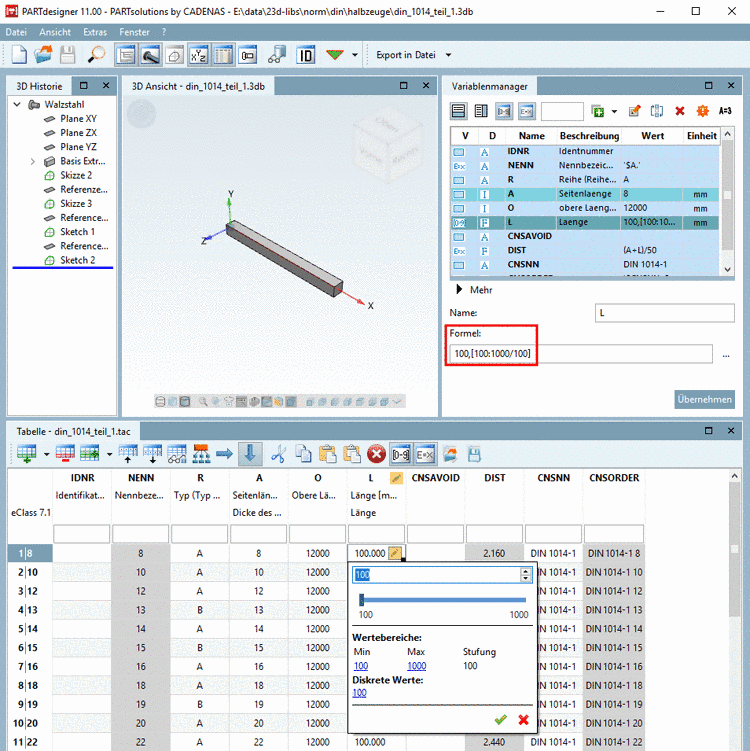Open the Fenster menu
This screenshot has height=751, width=750.
(134, 32)
